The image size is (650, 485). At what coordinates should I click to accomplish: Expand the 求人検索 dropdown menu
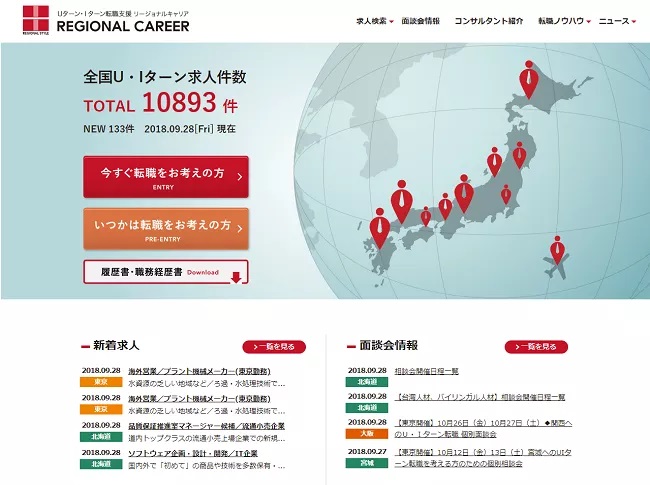(375, 21)
